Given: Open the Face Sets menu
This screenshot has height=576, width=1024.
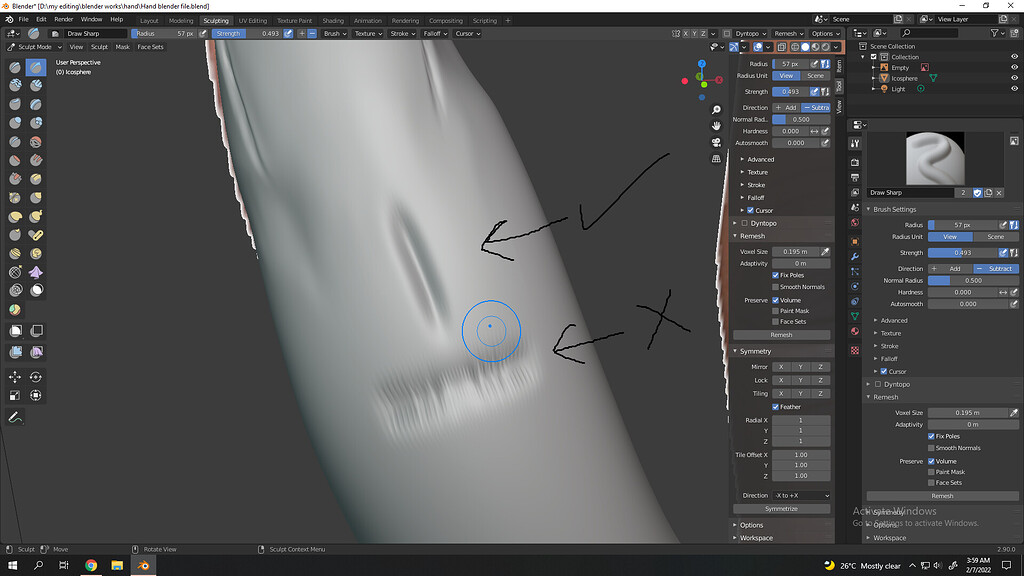Looking at the screenshot, I should tap(150, 47).
